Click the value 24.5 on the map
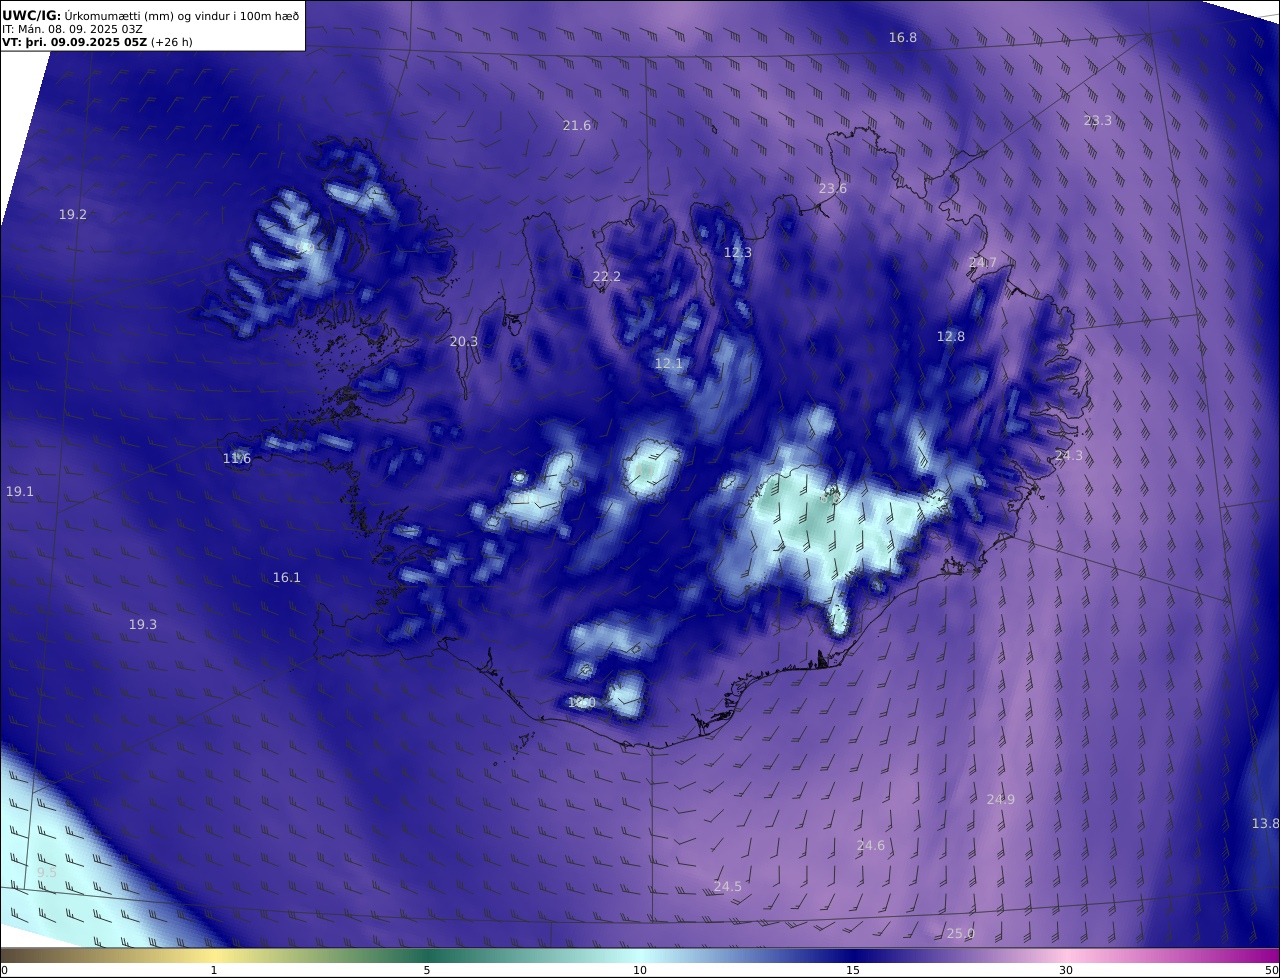This screenshot has width=1280, height=978. [x=728, y=886]
